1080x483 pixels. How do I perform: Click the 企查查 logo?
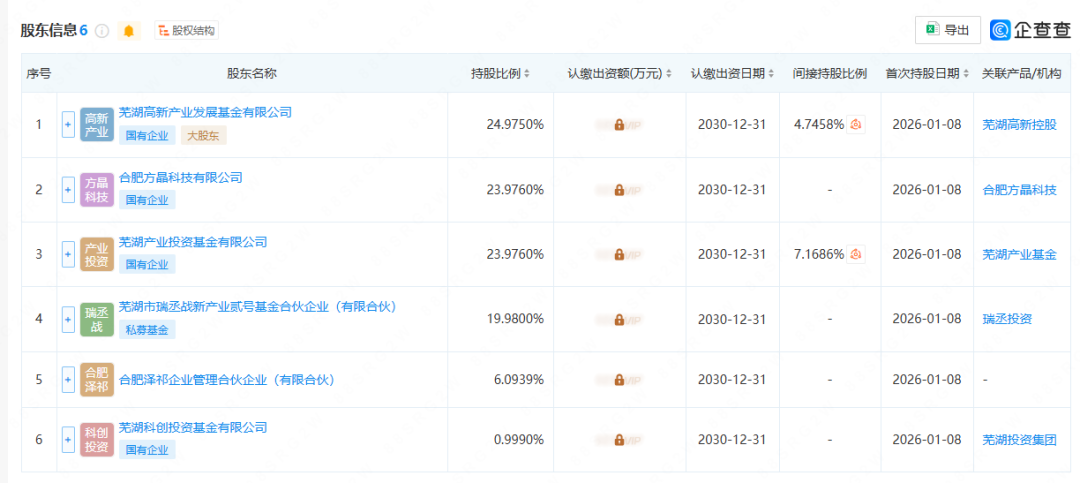point(1031,30)
